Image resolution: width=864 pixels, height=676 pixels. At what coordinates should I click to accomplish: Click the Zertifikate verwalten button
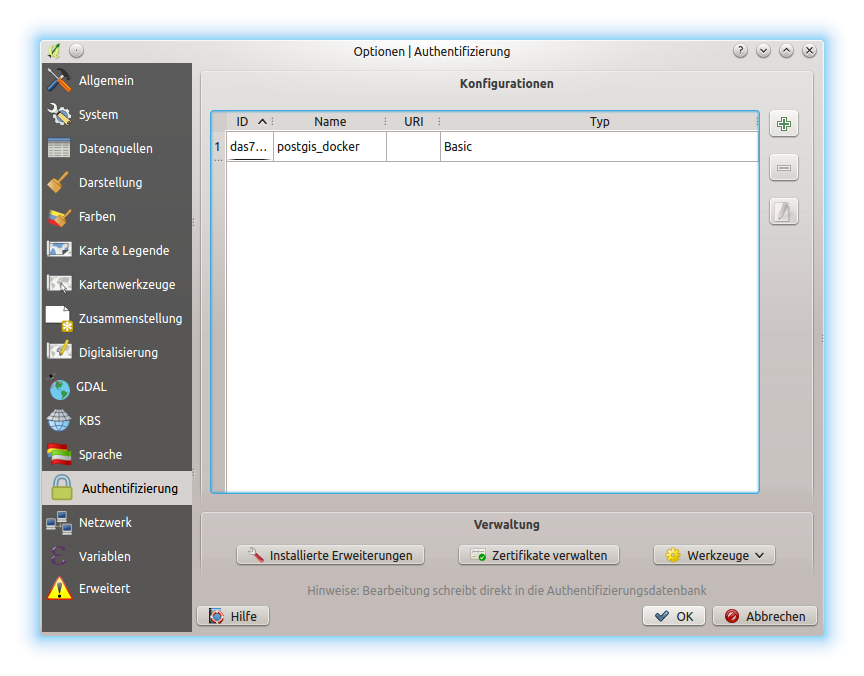coord(538,555)
